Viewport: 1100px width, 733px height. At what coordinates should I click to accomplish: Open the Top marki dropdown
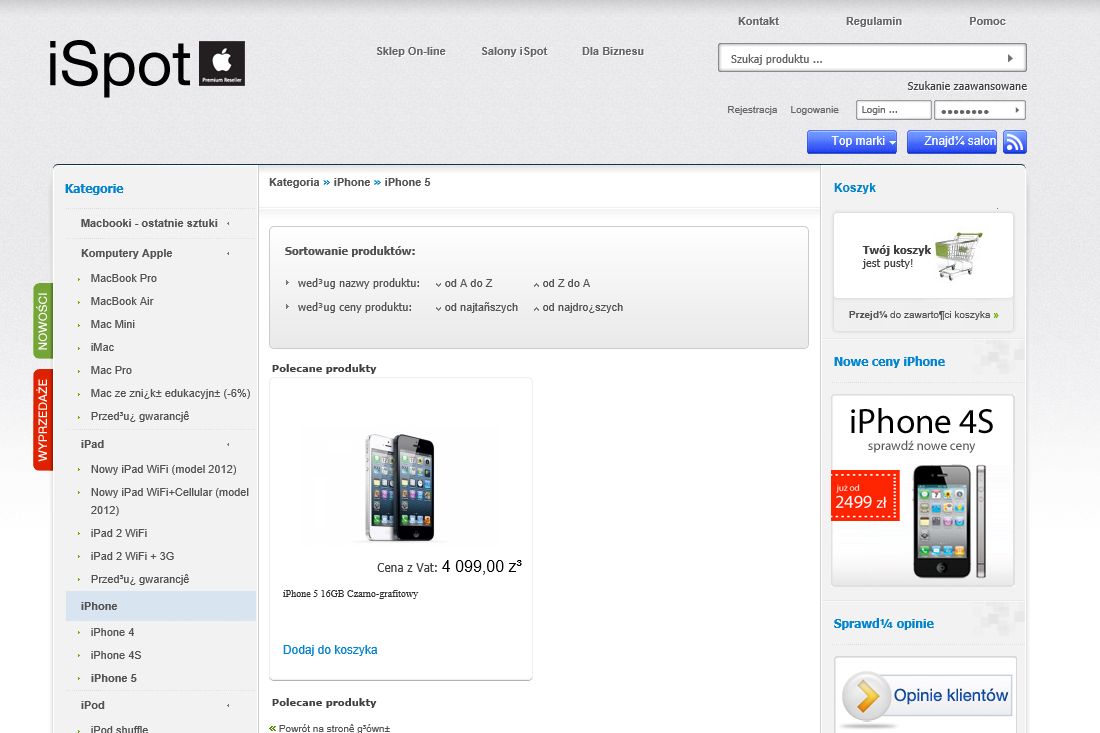click(x=852, y=142)
